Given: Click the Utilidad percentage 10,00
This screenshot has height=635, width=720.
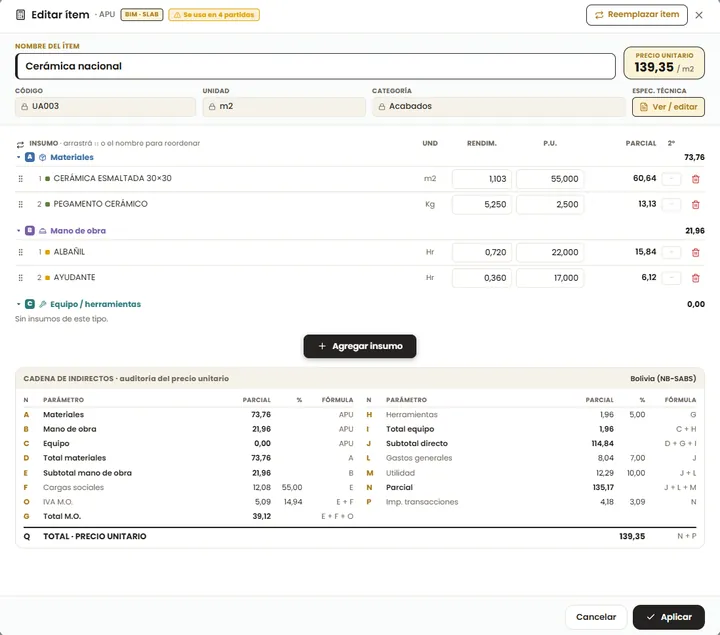Looking at the screenshot, I should (x=636, y=473).
